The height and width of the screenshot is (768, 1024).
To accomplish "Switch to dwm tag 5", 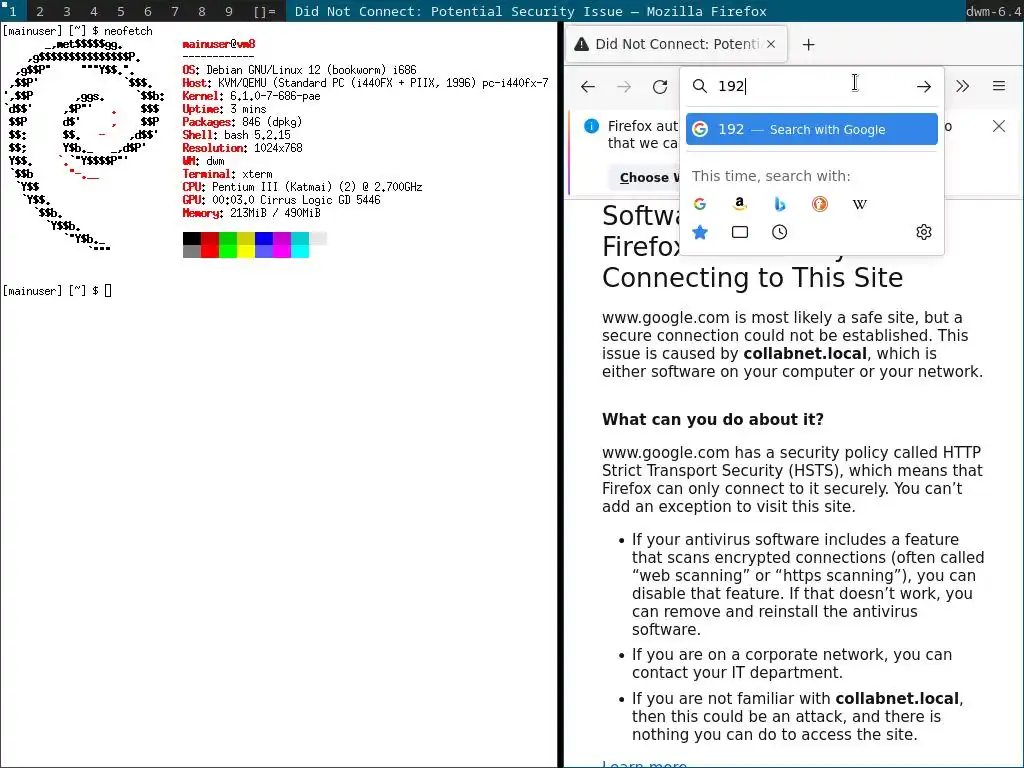I will click(x=121, y=11).
